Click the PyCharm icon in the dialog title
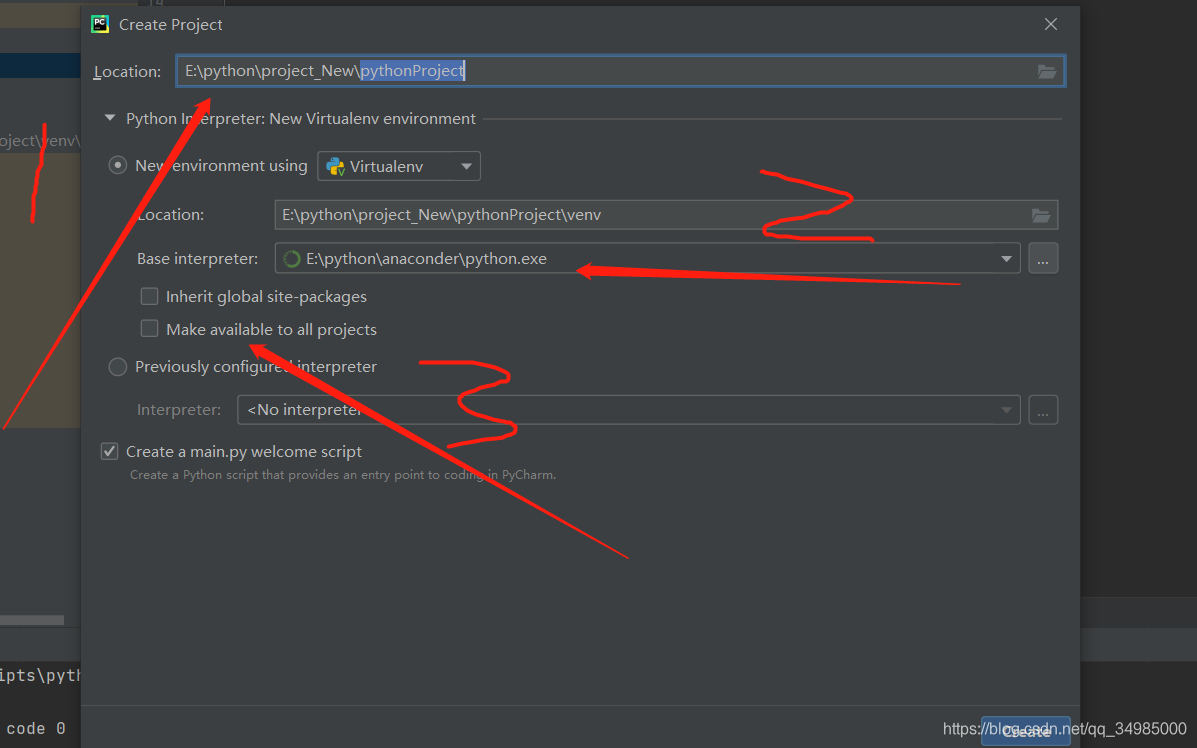The width and height of the screenshot is (1197, 748). click(x=100, y=24)
